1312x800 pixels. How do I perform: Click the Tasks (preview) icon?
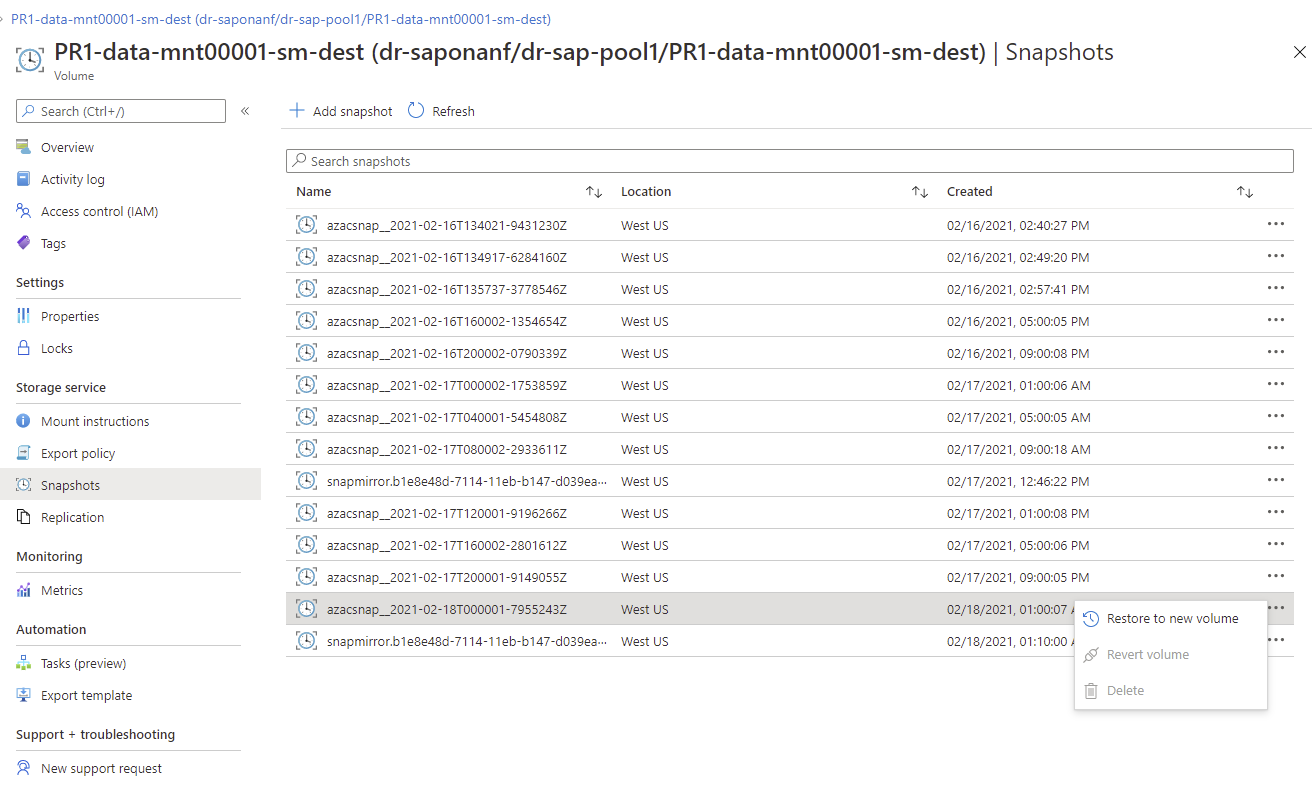pos(24,663)
